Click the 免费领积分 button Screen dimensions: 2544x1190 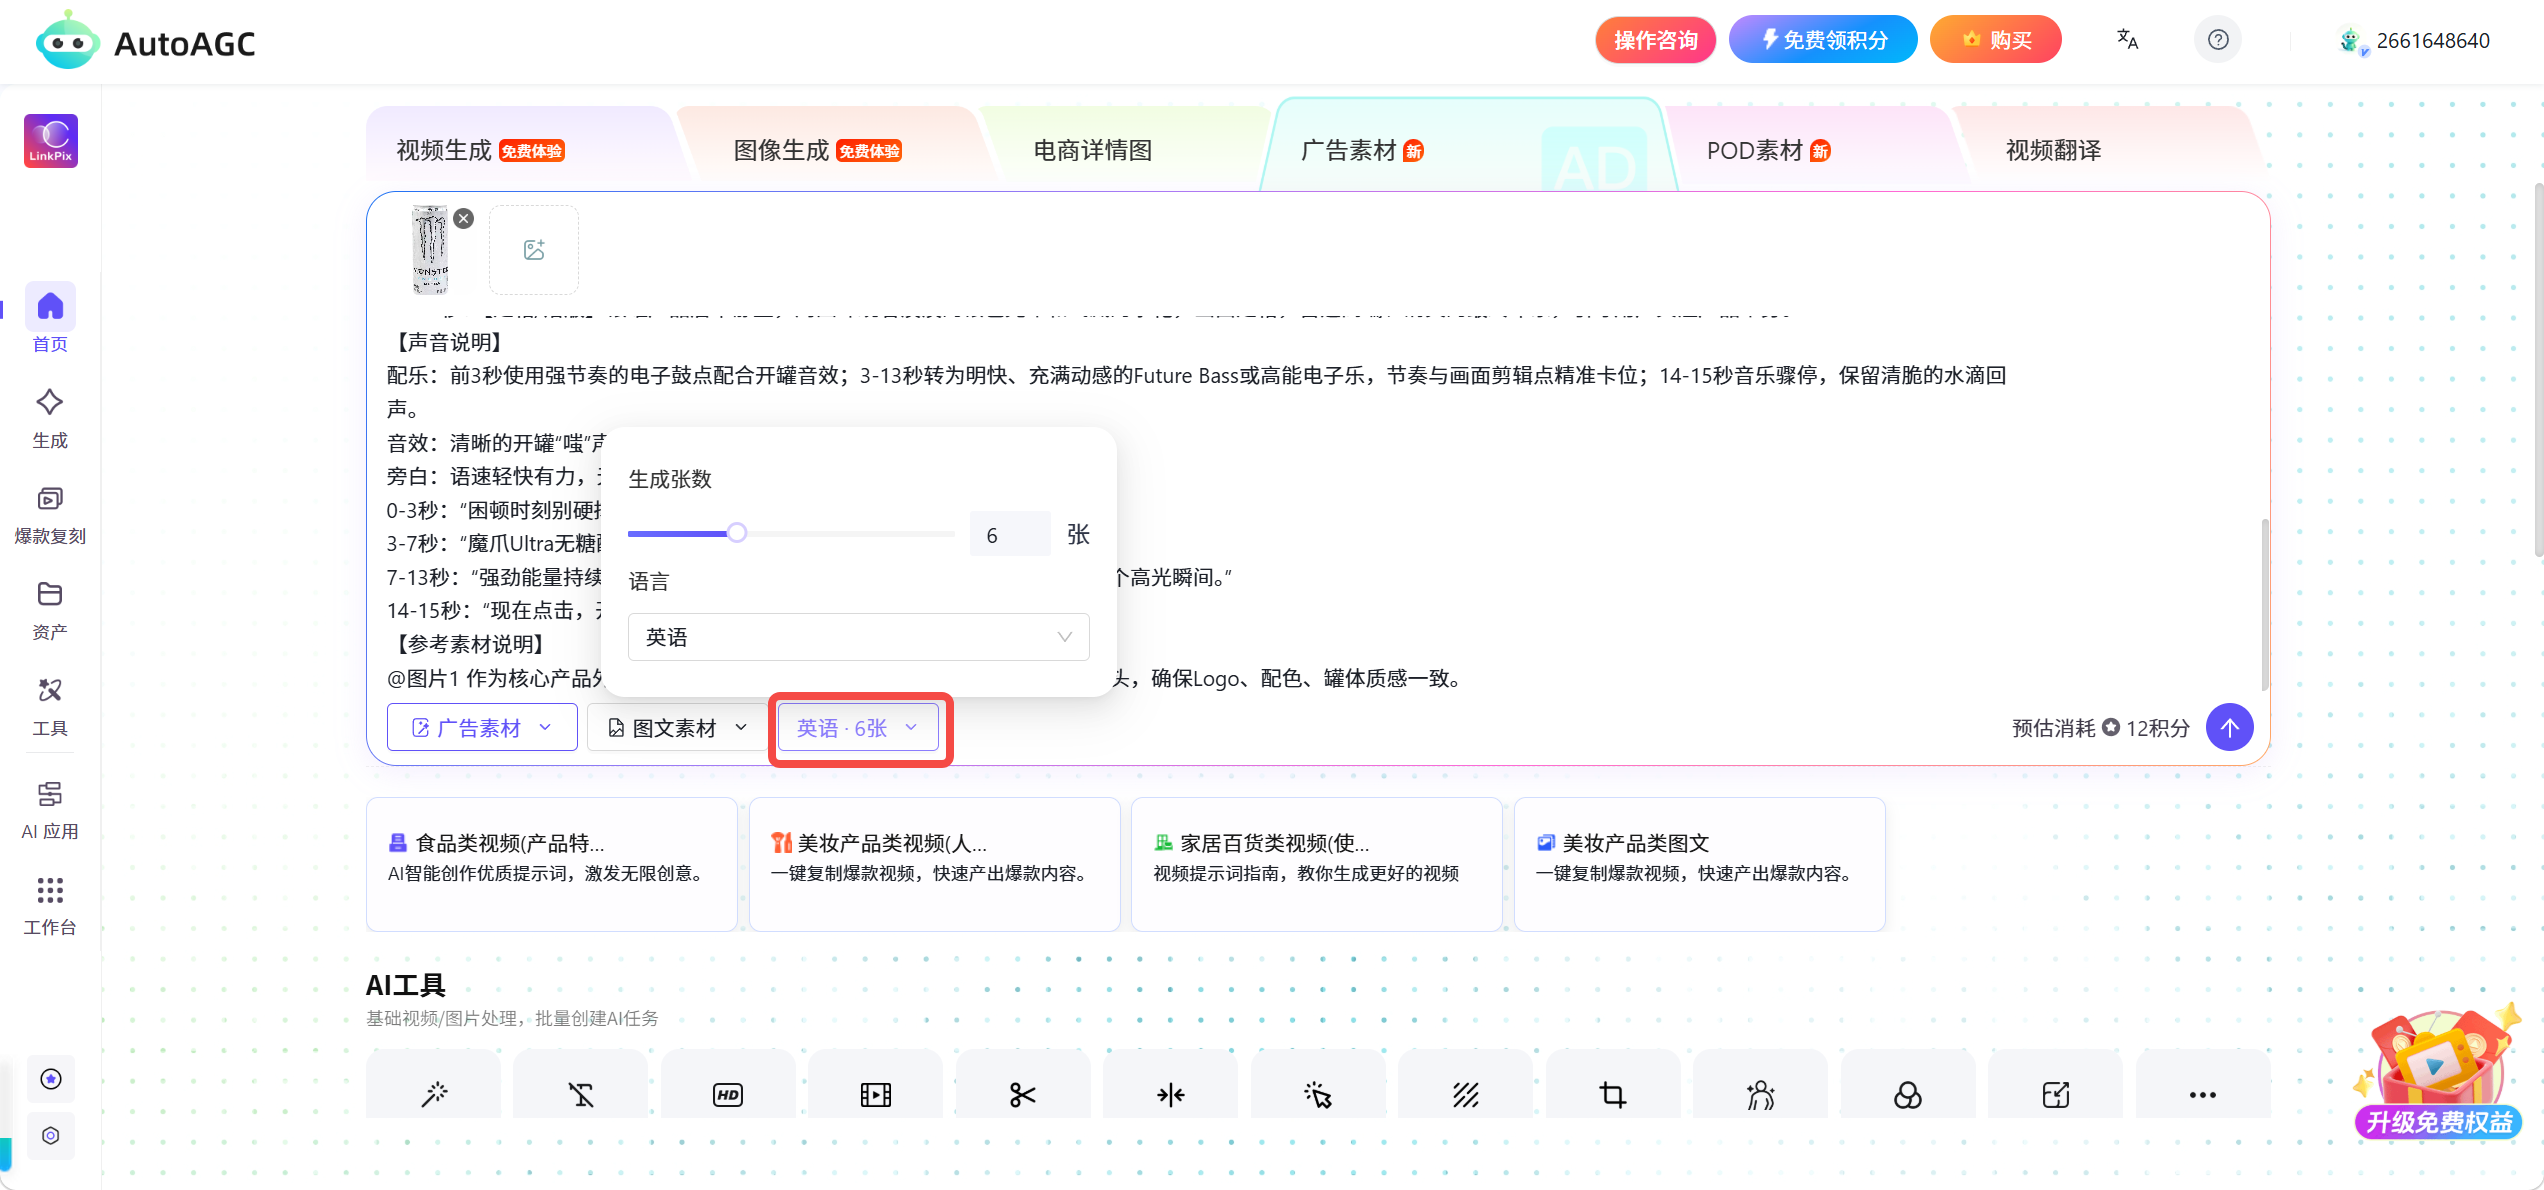pyautogui.click(x=1823, y=40)
